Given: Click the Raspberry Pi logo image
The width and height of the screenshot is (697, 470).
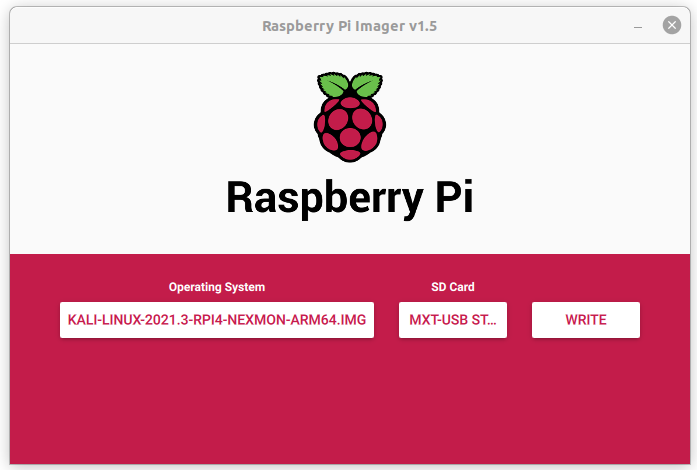Looking at the screenshot, I should 350,117.
